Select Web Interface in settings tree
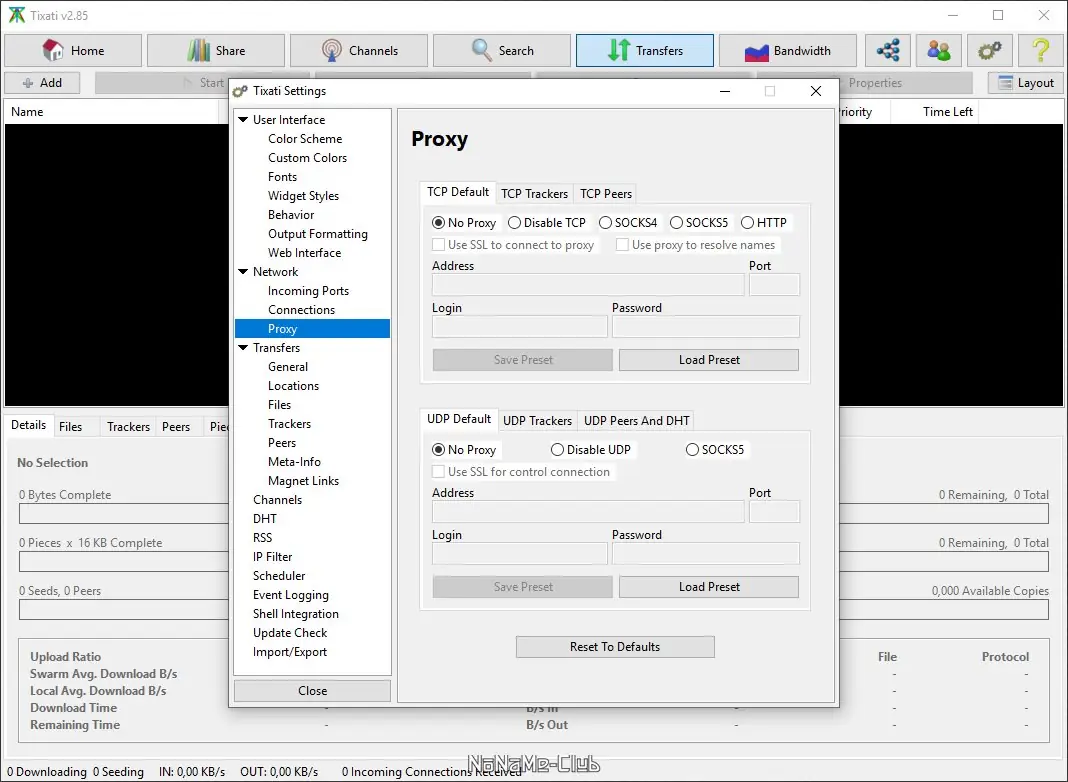This screenshot has height=782, width=1068. 304,253
